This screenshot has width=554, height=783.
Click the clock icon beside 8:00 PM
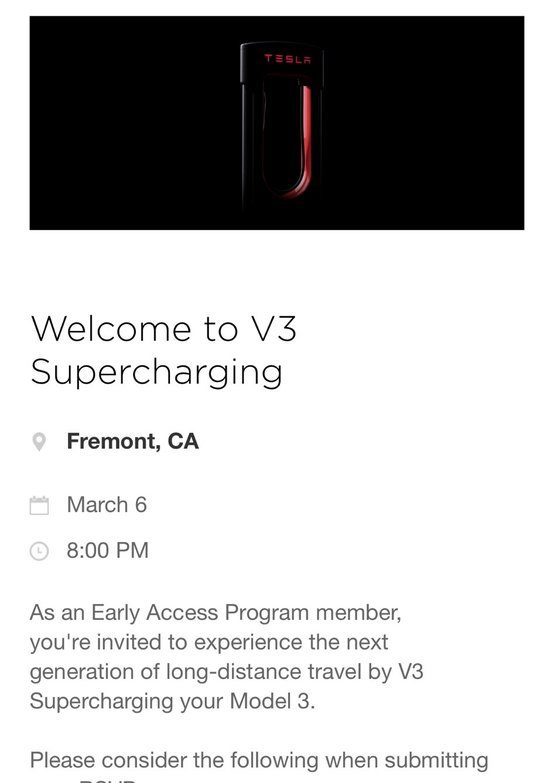(x=39, y=551)
